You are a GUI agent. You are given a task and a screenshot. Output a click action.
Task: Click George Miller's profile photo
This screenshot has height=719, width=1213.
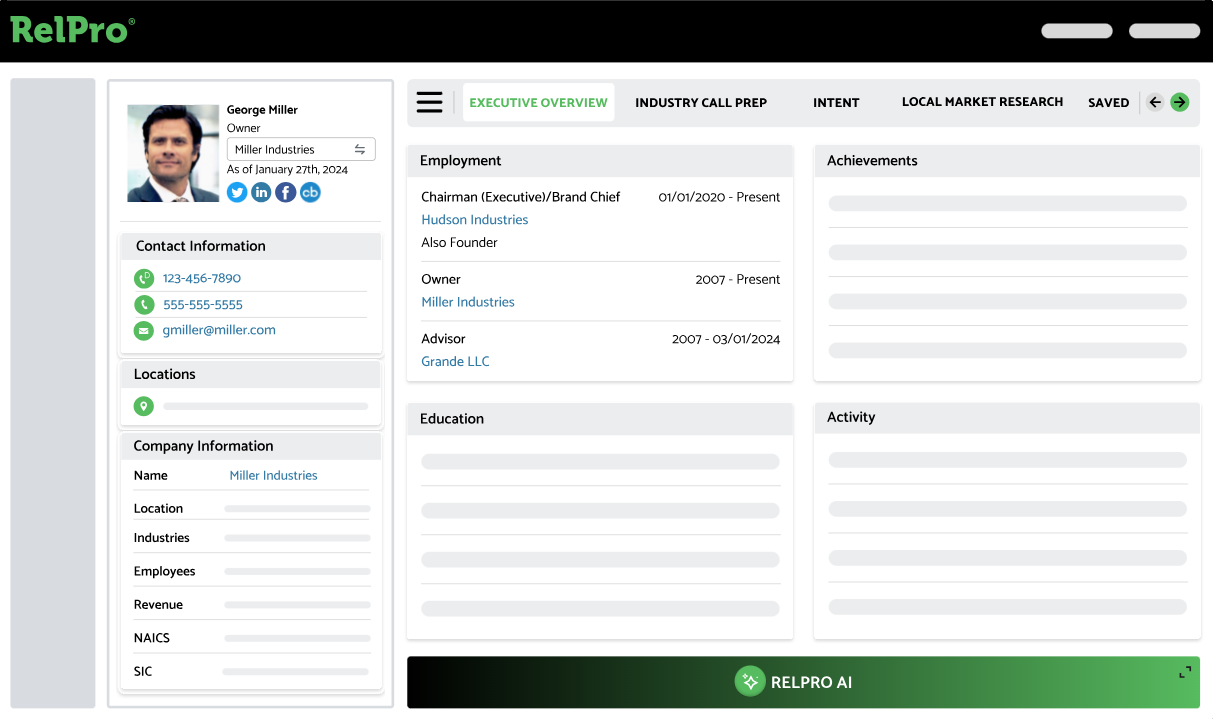173,153
